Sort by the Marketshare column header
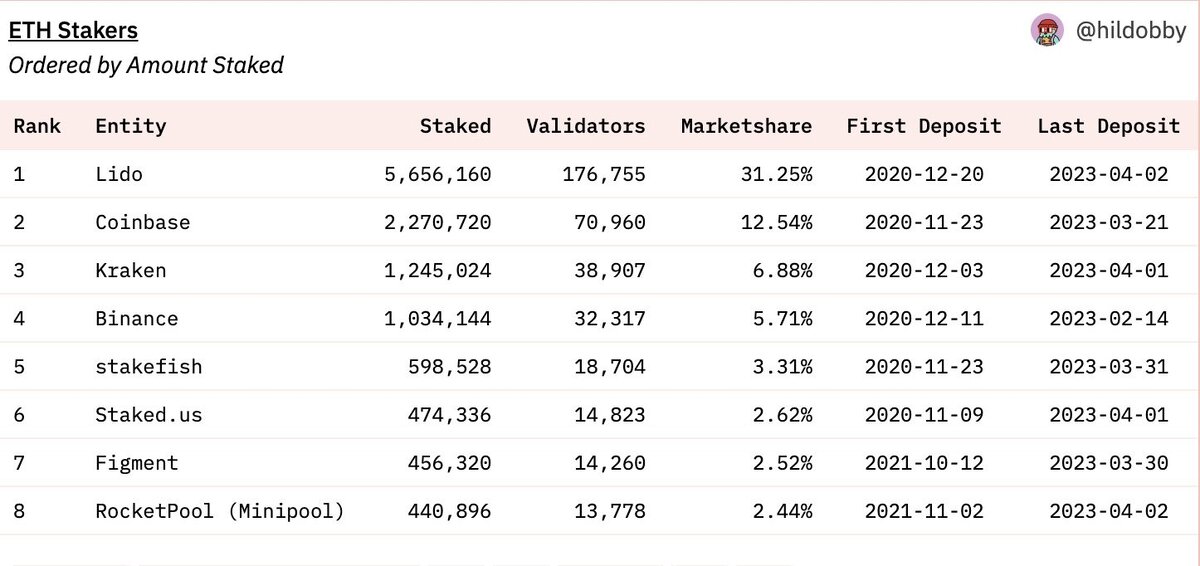This screenshot has height=566, width=1200. click(746, 126)
